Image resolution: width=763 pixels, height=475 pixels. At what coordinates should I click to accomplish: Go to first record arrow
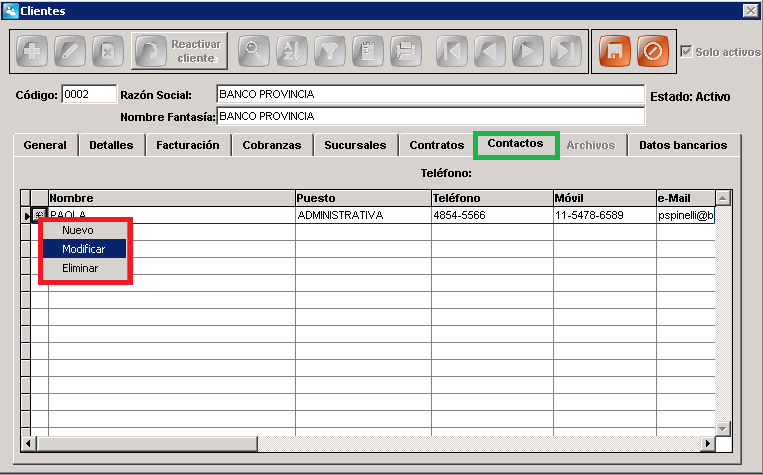pyautogui.click(x=452, y=51)
